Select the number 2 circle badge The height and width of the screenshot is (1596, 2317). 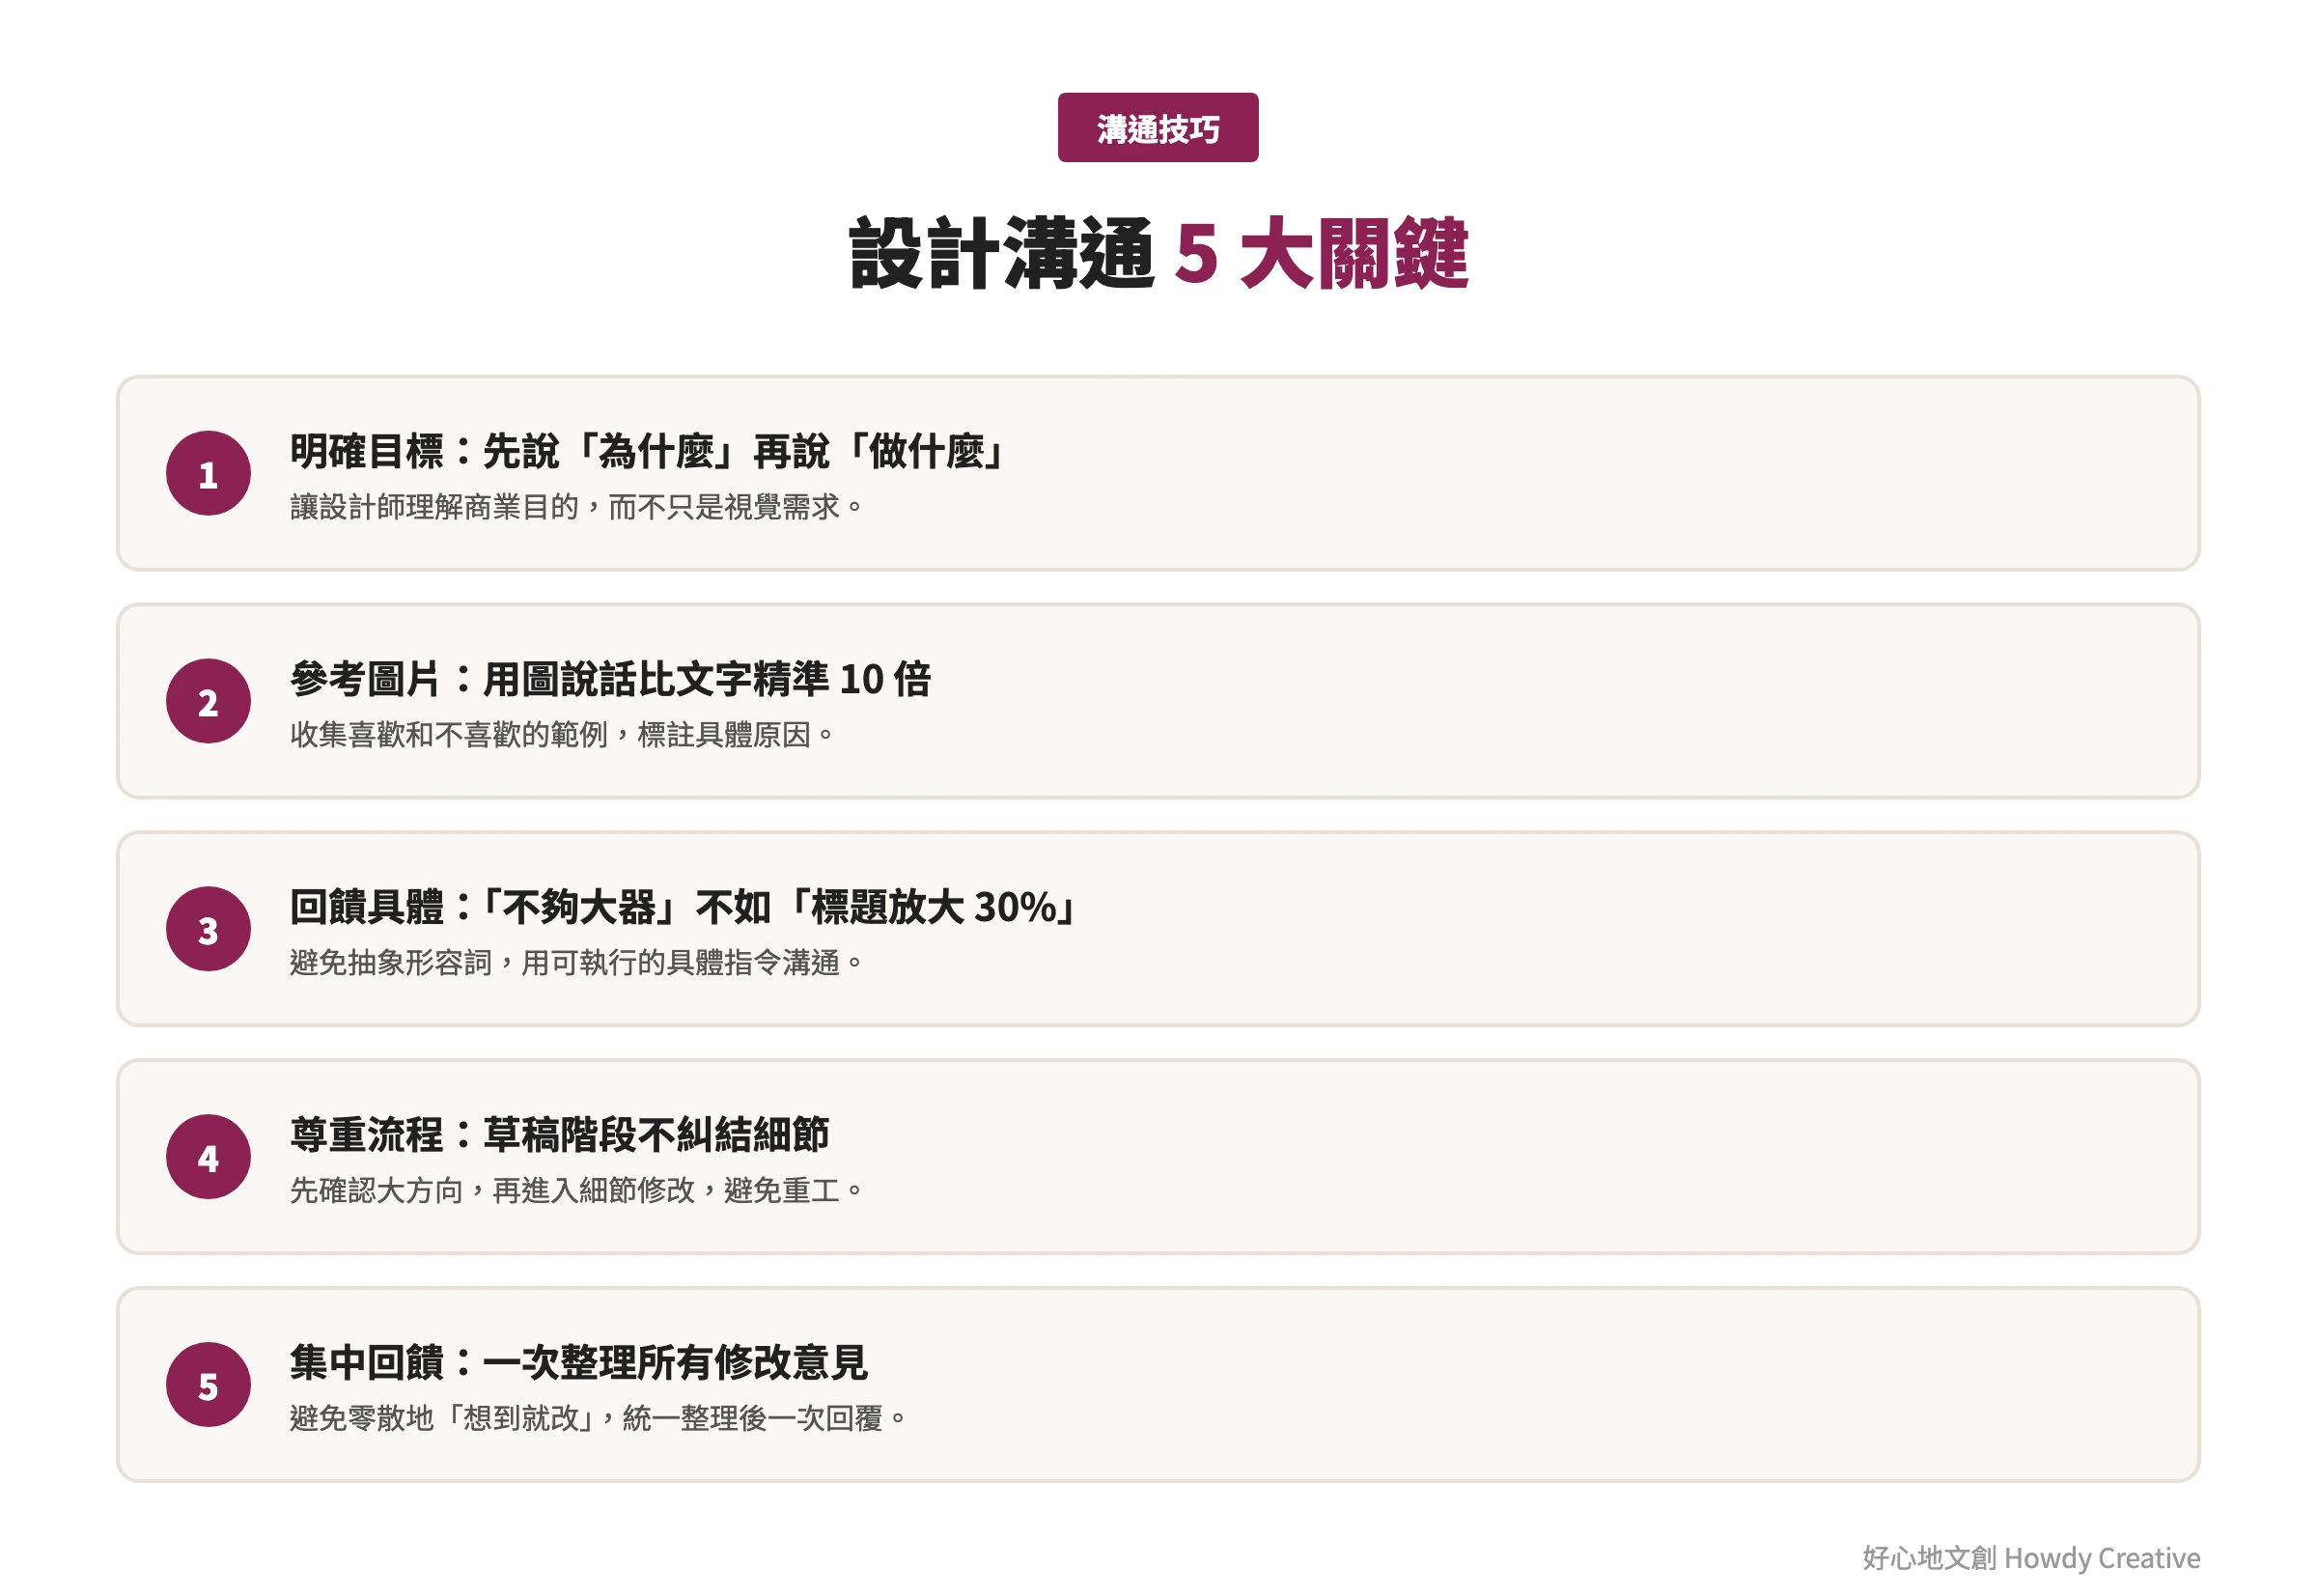click(208, 701)
